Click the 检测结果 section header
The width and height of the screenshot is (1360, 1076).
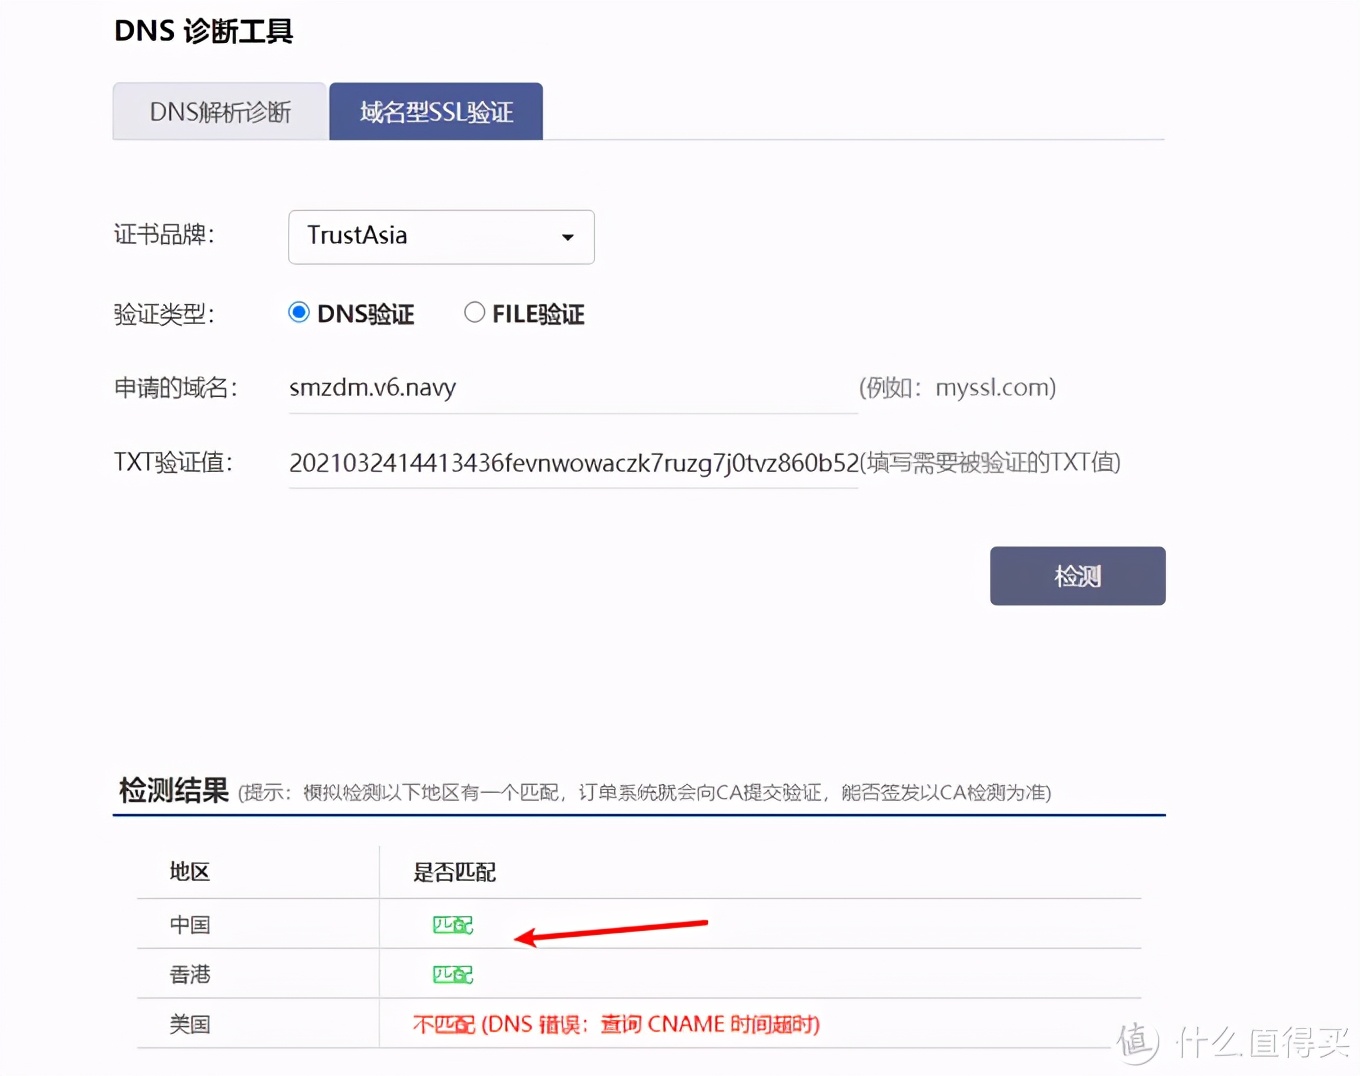pyautogui.click(x=172, y=789)
